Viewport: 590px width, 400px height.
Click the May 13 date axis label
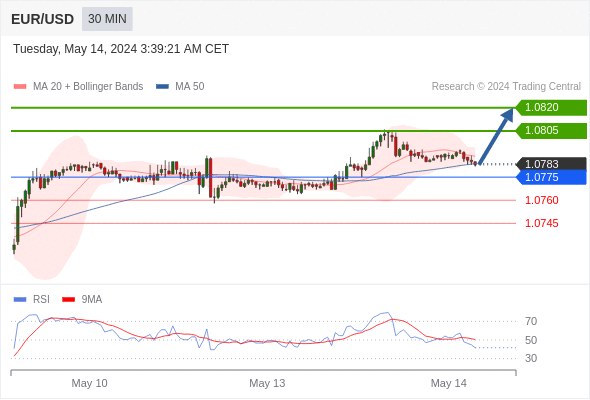pyautogui.click(x=267, y=383)
